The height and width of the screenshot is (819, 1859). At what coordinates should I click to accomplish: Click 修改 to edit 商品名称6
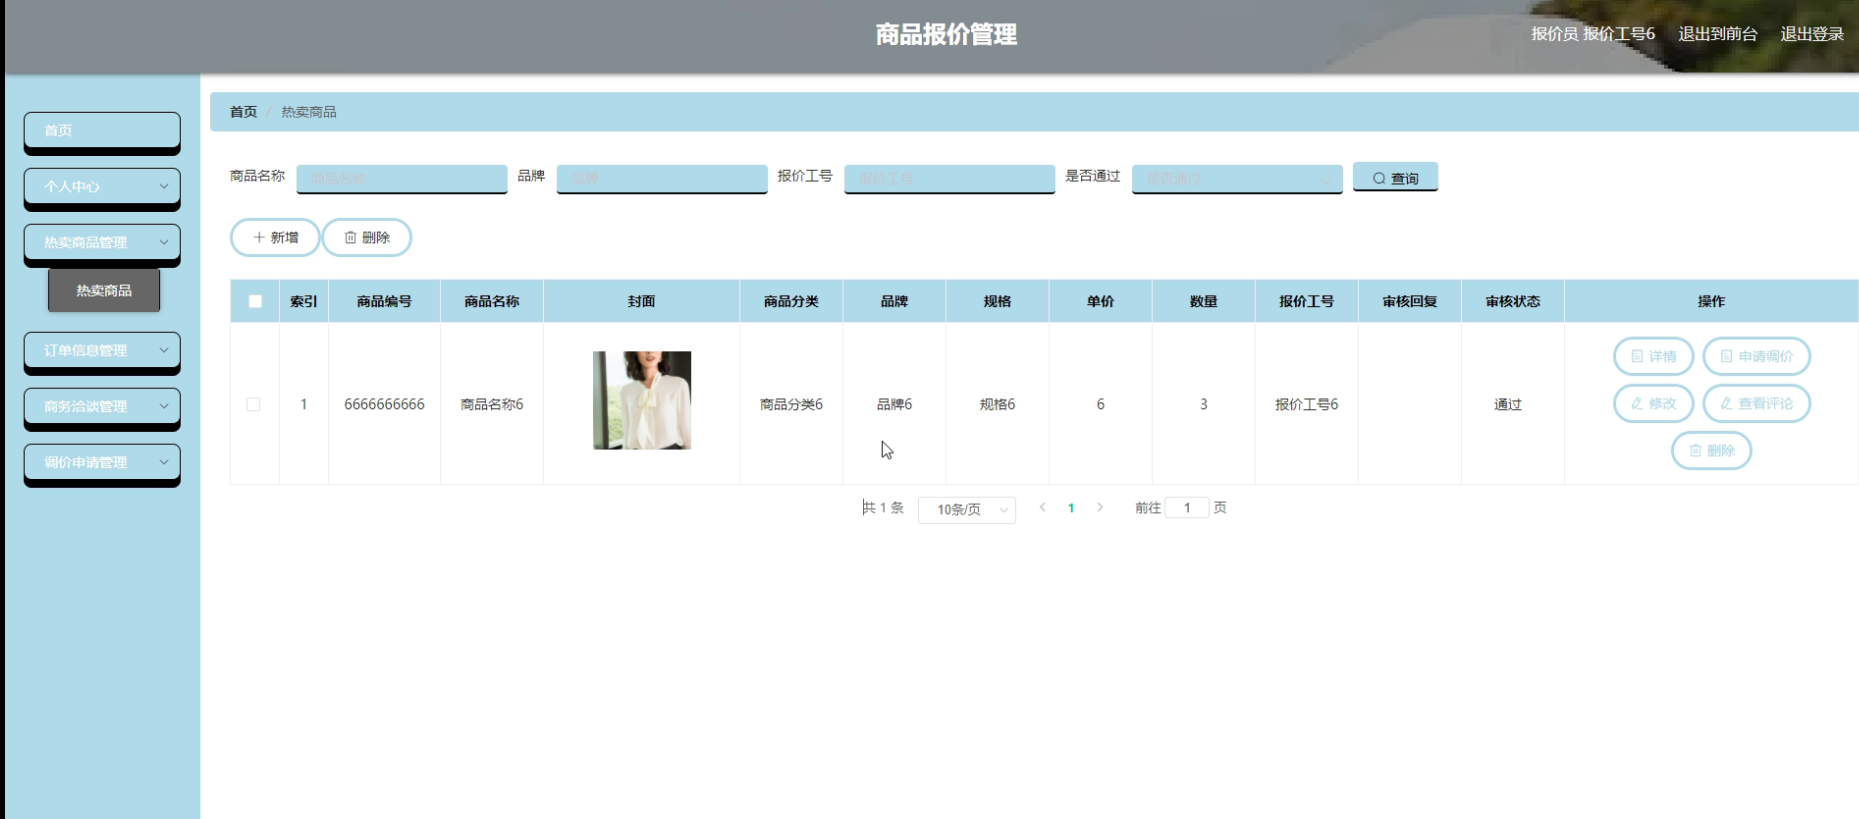pos(1653,404)
